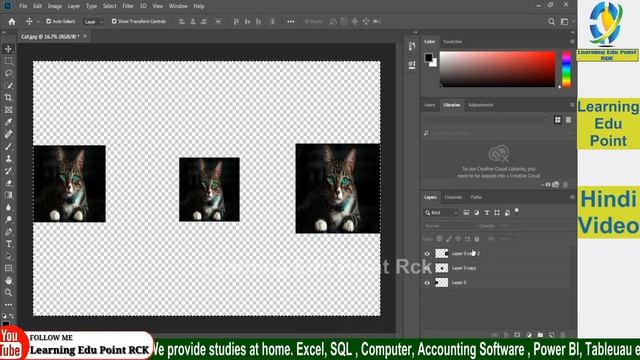
Task: Switch to the Adjustments tab
Action: coord(480,105)
